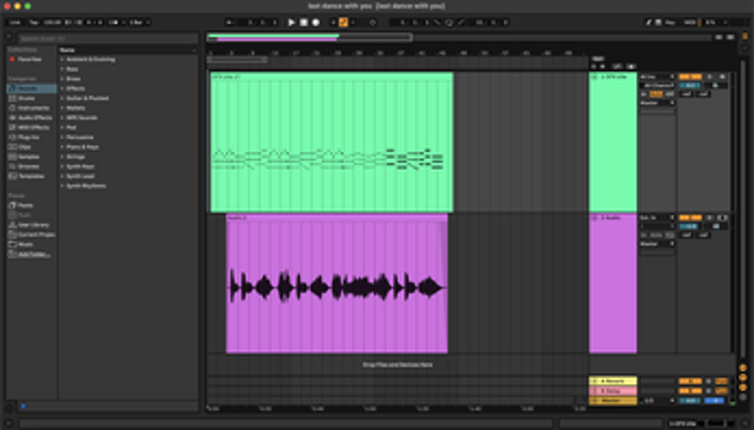Select the Instruments category in the browser

pyautogui.click(x=32, y=108)
